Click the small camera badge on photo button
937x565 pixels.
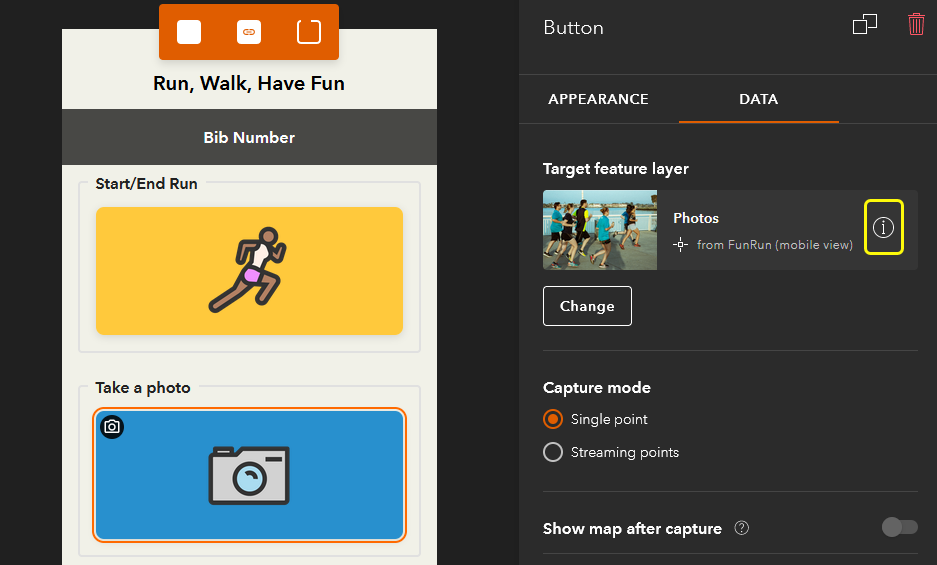(112, 427)
